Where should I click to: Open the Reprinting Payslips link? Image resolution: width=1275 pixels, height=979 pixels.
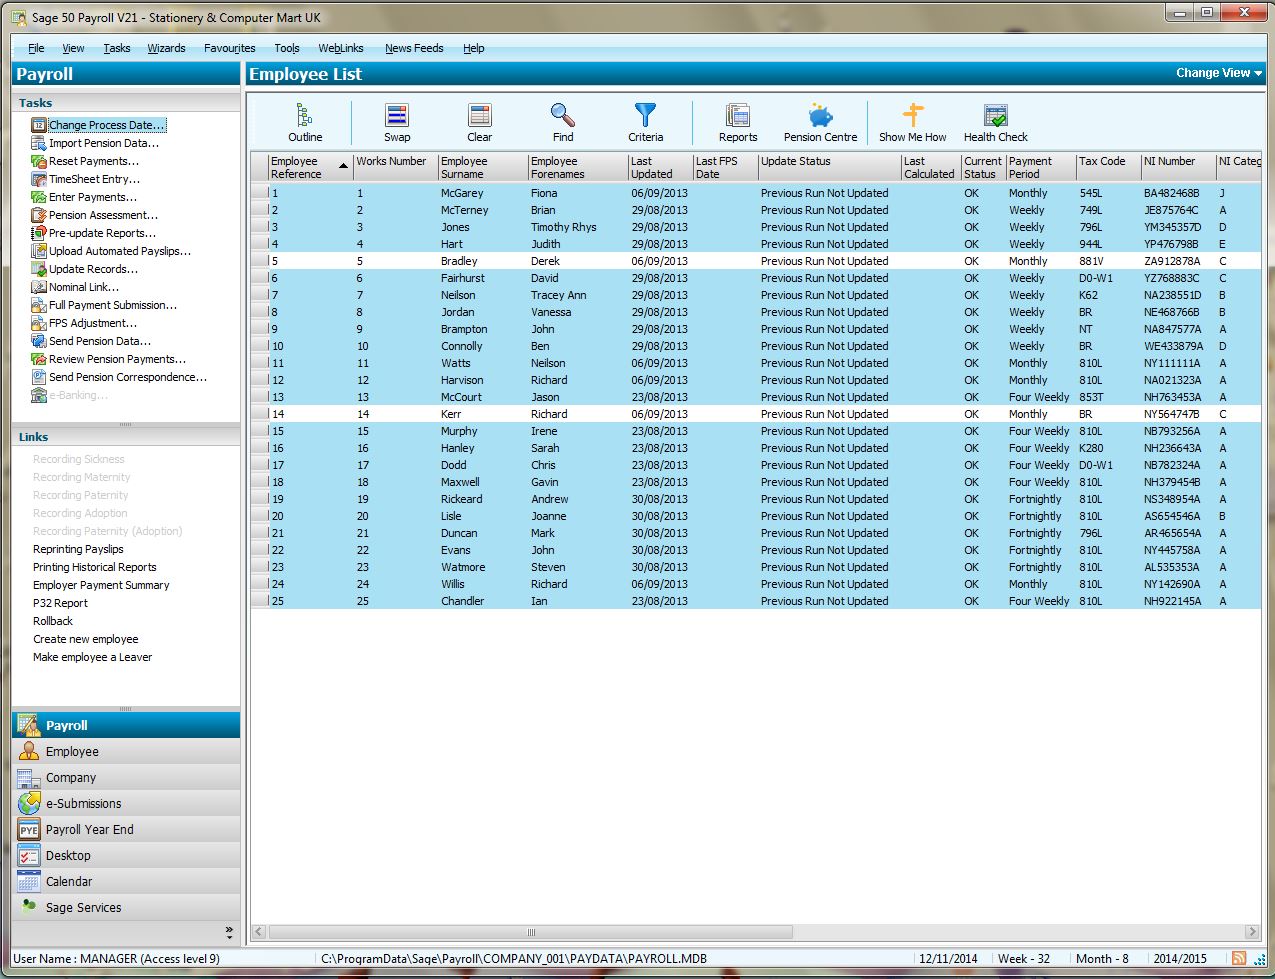coord(78,549)
